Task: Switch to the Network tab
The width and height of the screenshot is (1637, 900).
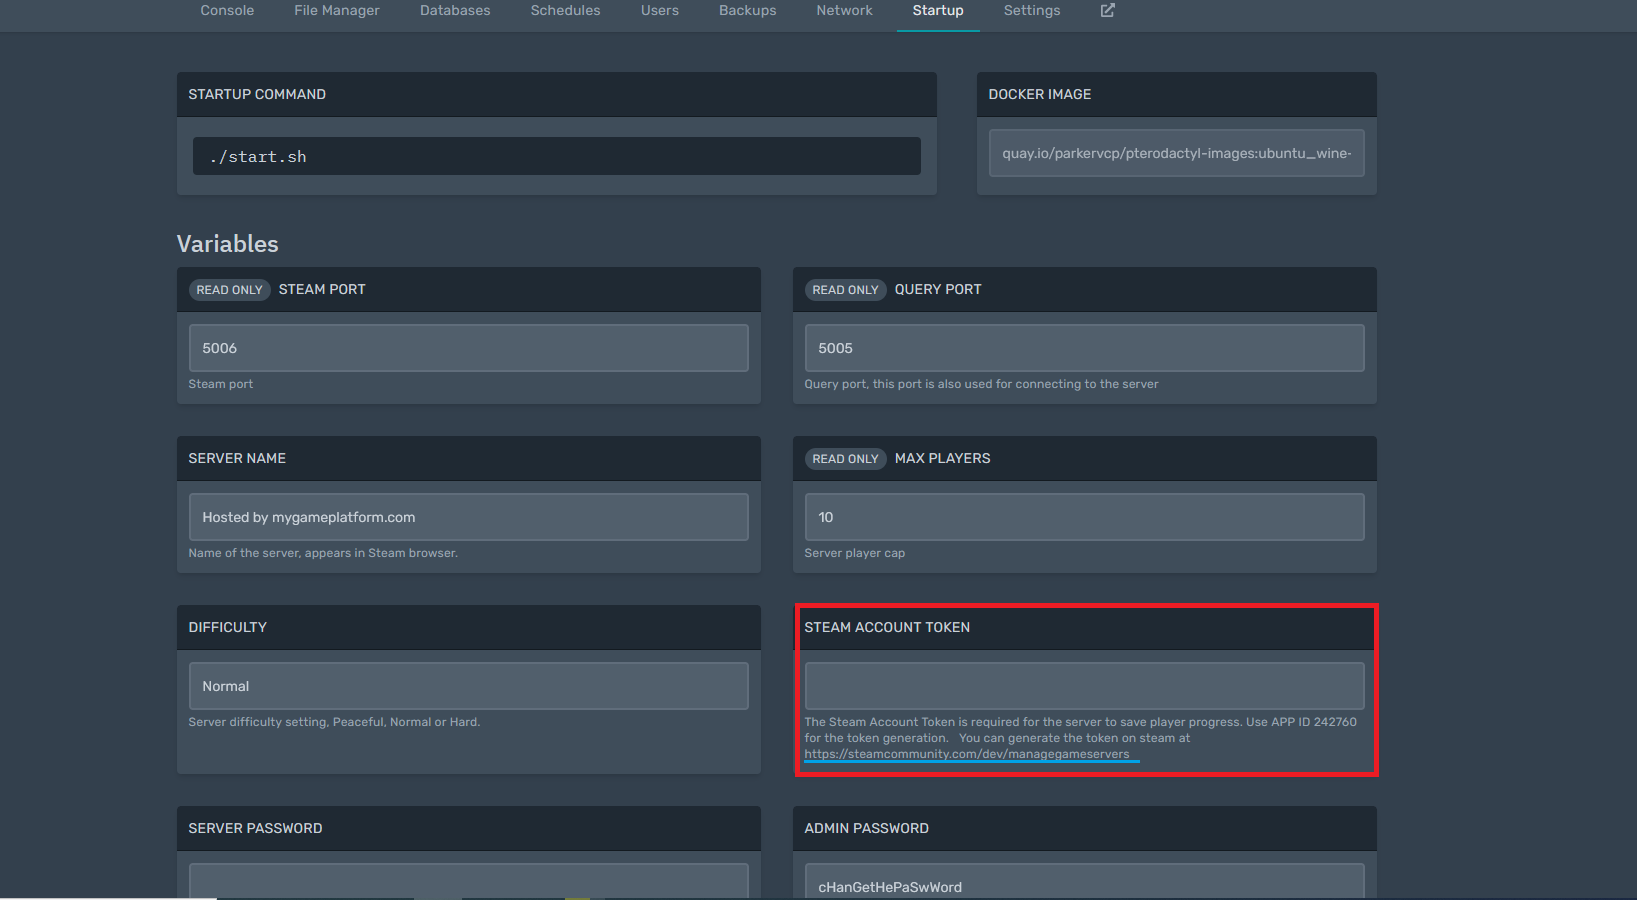Action: (844, 10)
